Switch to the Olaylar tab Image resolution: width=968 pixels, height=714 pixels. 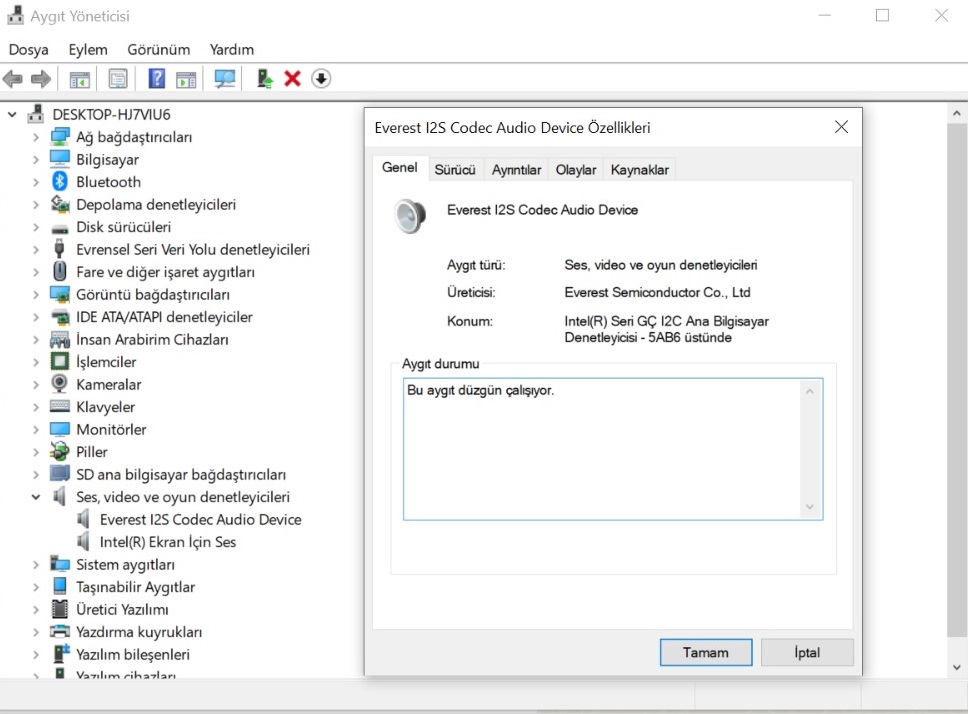pyautogui.click(x=576, y=170)
